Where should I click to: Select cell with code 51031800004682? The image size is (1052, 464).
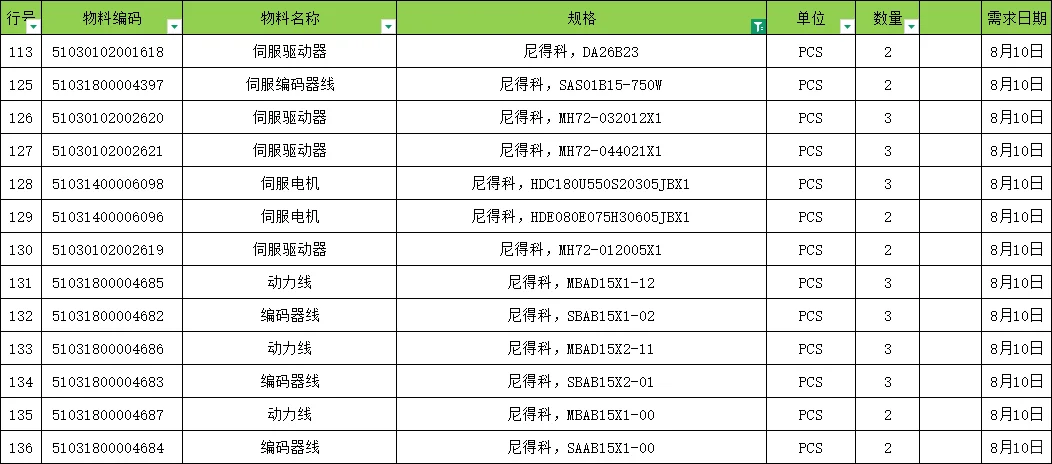tap(112, 315)
